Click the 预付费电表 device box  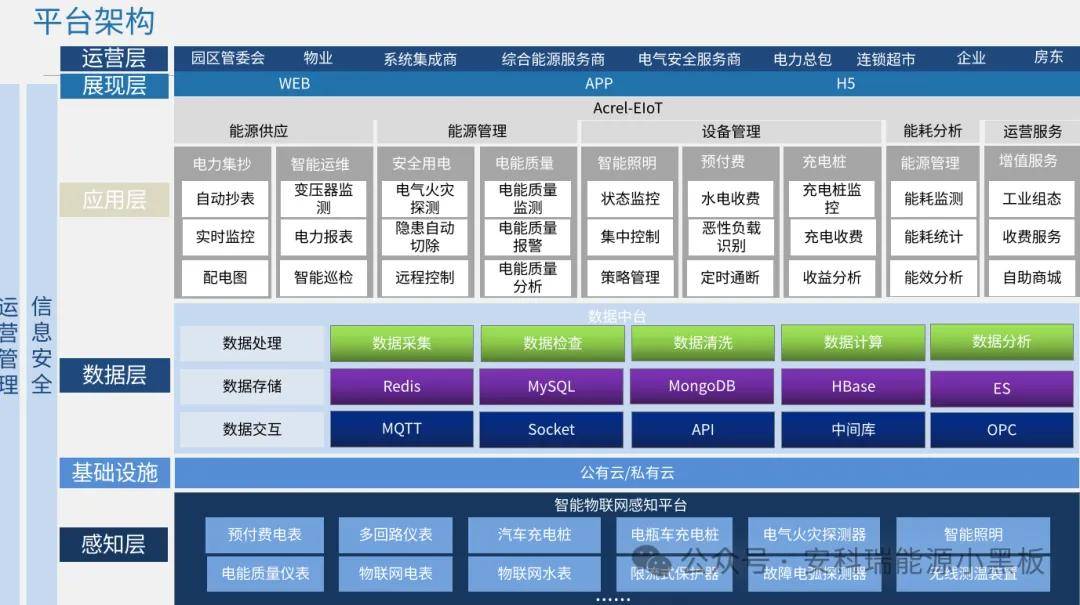click(264, 535)
